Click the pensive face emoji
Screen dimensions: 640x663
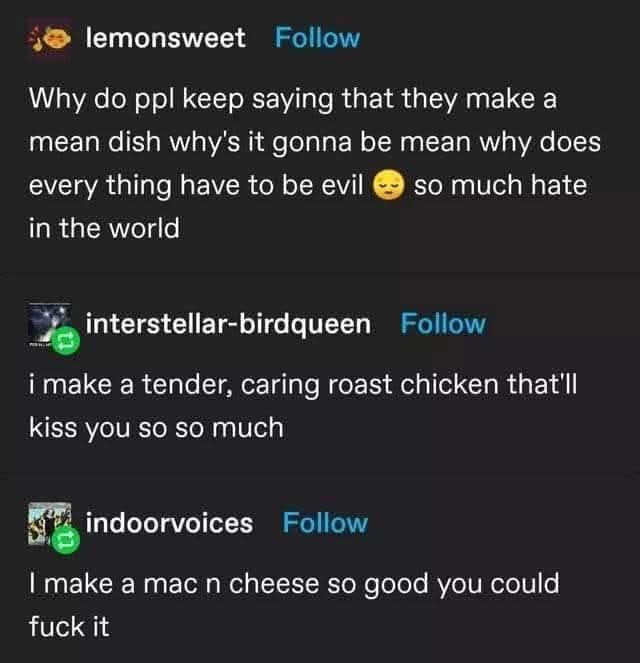coord(389,185)
